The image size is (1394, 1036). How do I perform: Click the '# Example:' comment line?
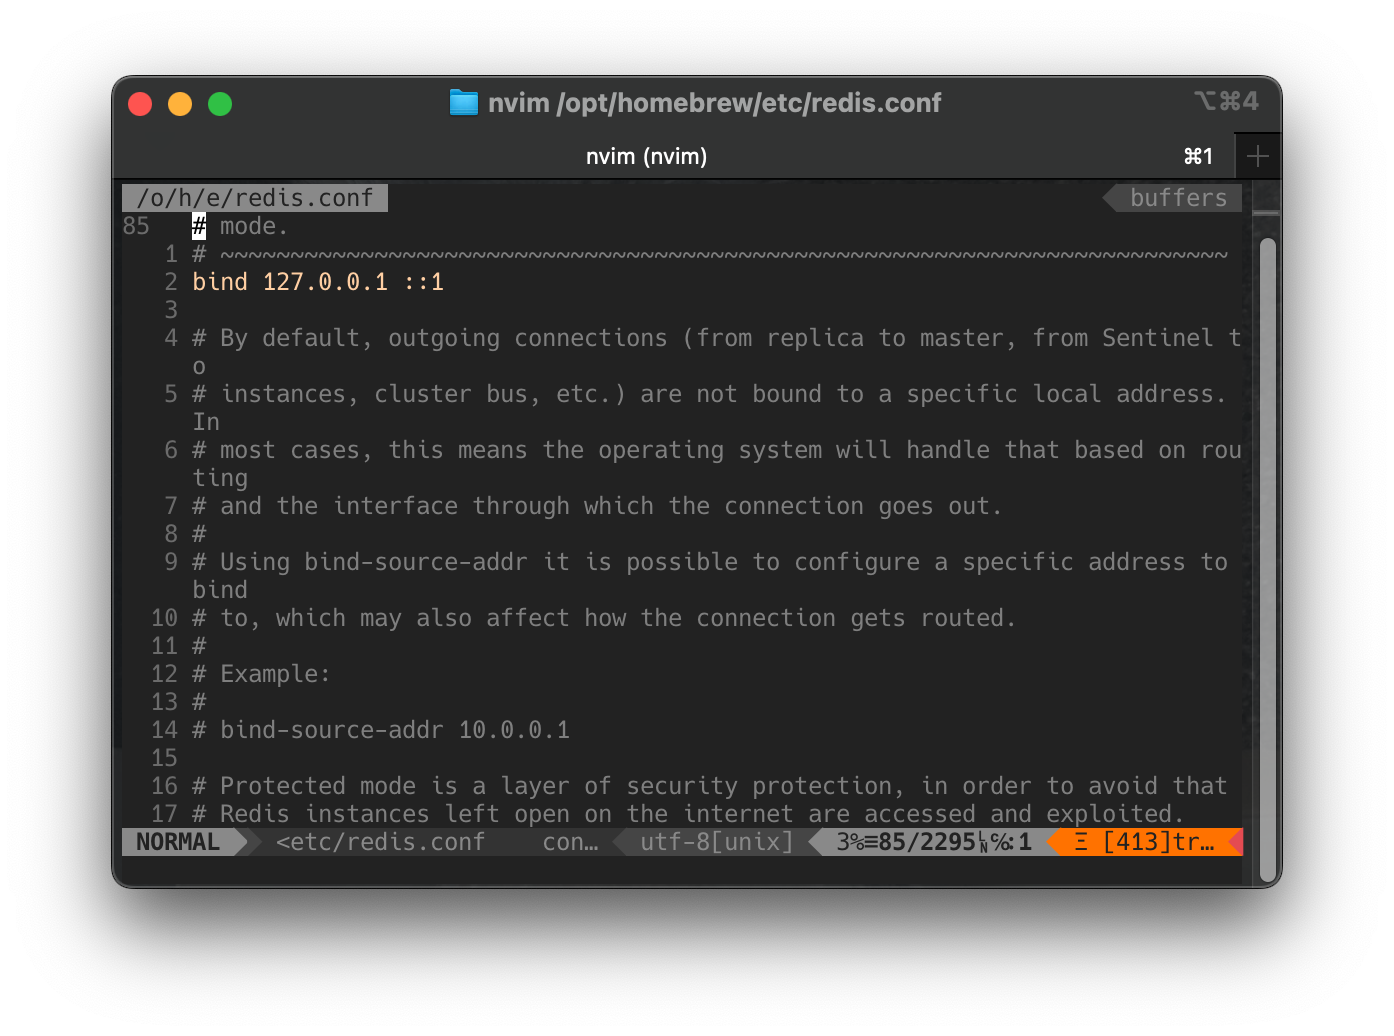[261, 674]
